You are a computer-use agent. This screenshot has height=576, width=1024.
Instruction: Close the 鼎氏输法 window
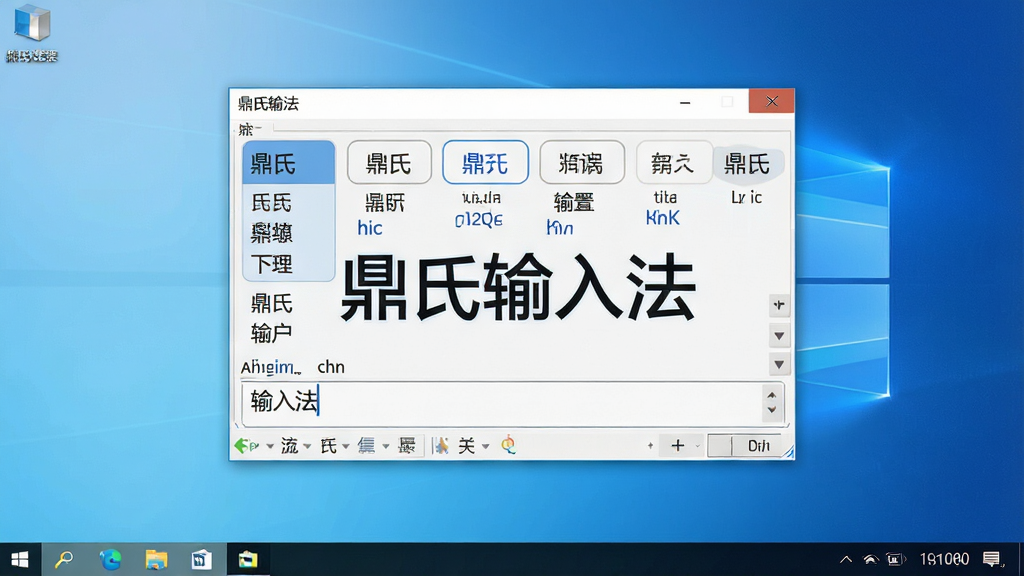tap(772, 101)
